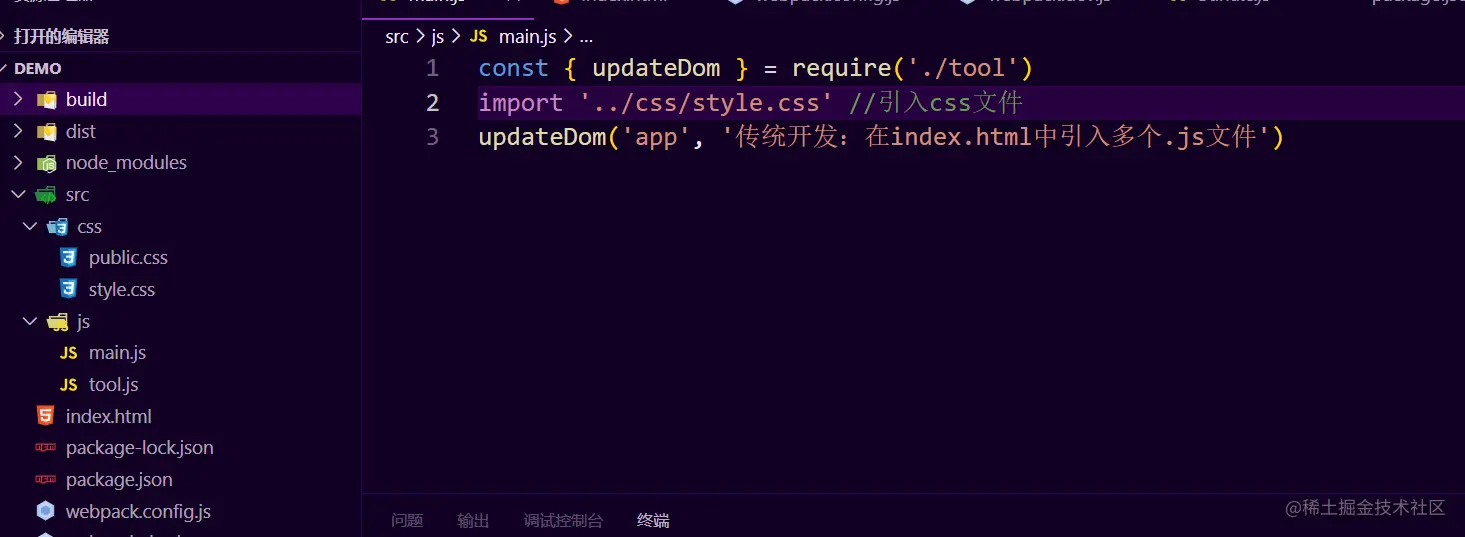
Task: Collapse the DEMO project section
Action: pyautogui.click(x=38, y=68)
